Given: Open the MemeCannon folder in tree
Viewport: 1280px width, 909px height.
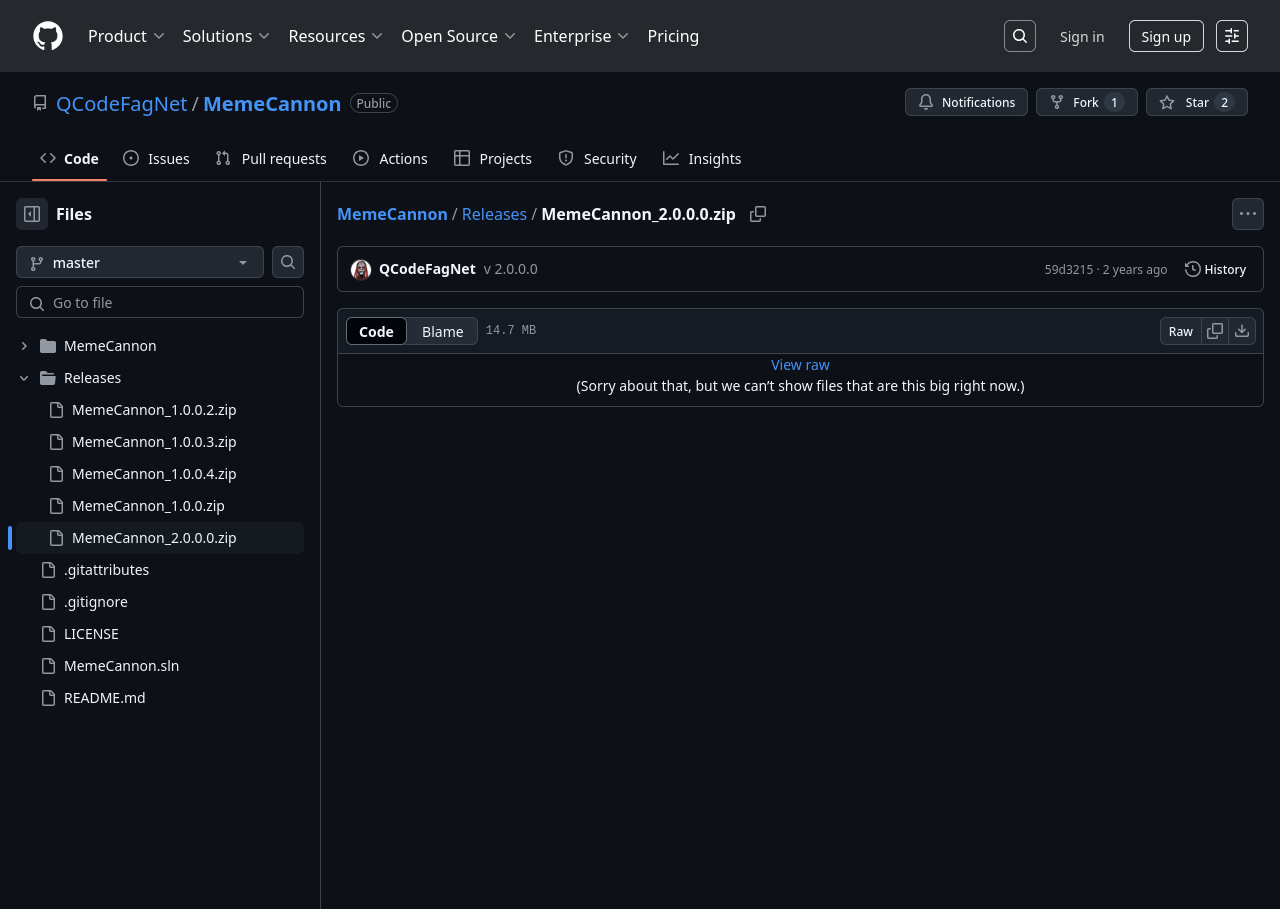Looking at the screenshot, I should 110,346.
